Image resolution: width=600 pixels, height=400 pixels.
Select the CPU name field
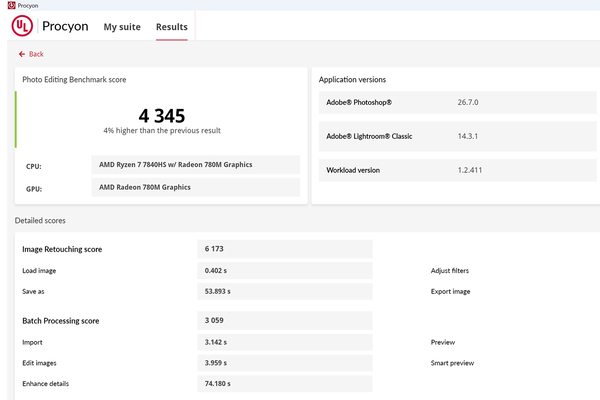point(196,165)
